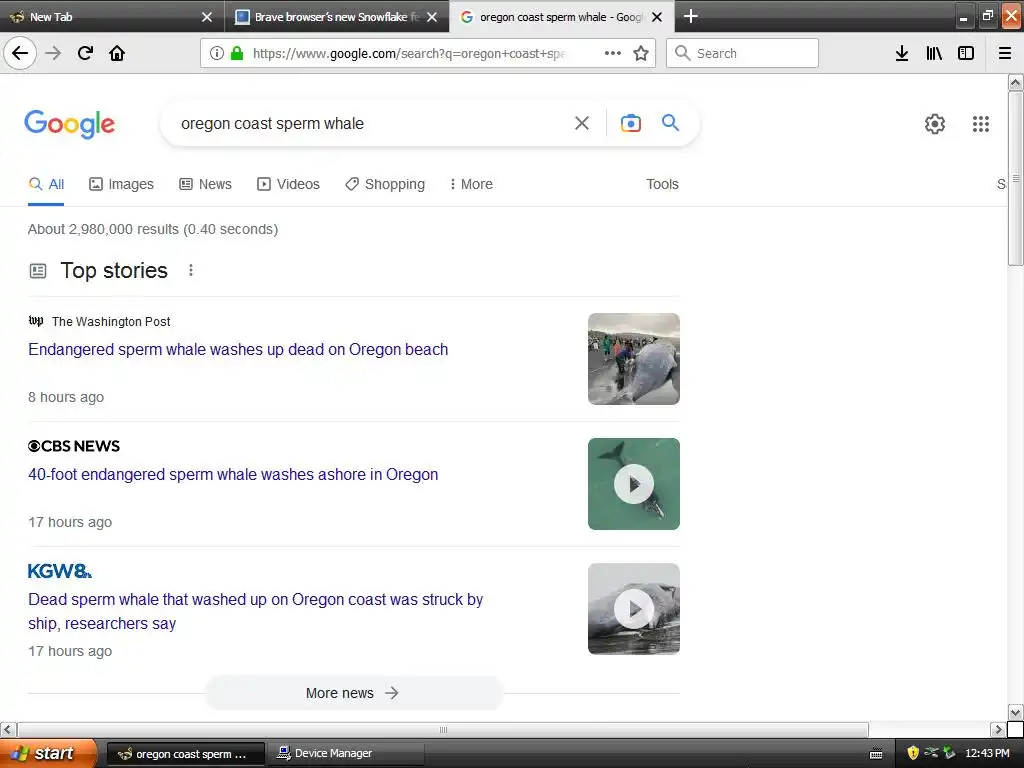Open the library bookshelf icon
The width and height of the screenshot is (1024, 768).
934,53
